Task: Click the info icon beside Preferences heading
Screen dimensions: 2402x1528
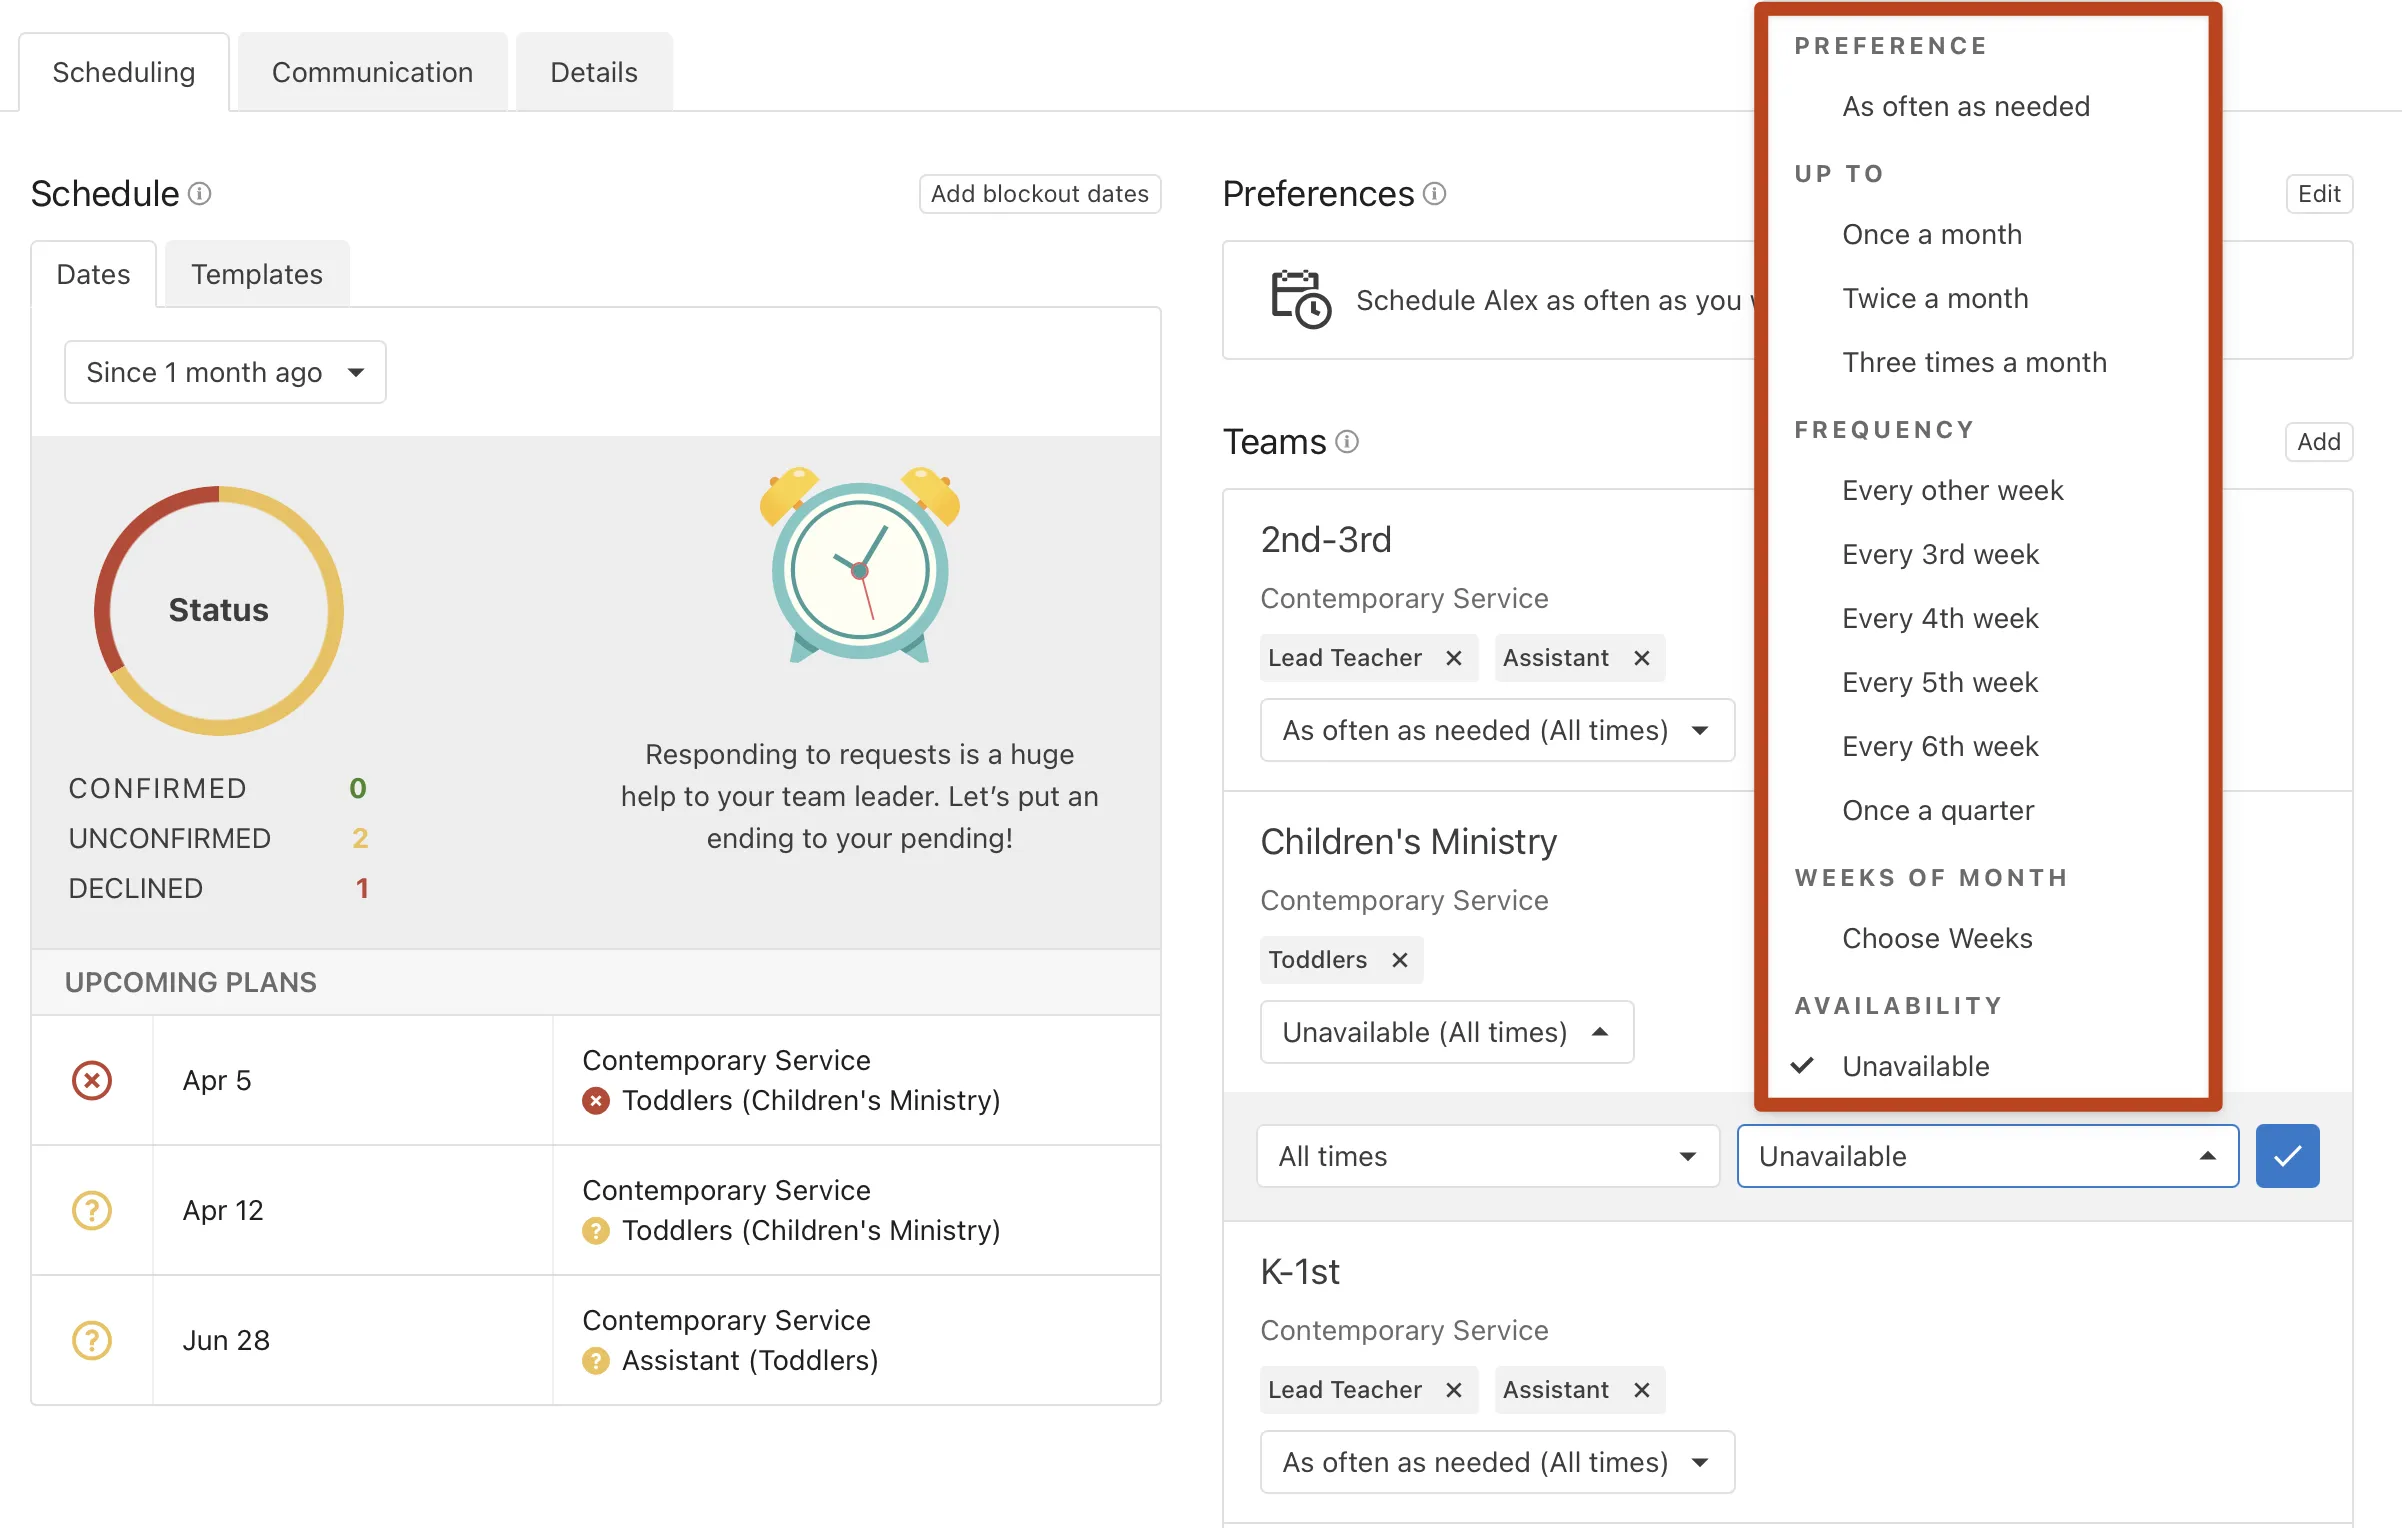Action: pos(1434,194)
